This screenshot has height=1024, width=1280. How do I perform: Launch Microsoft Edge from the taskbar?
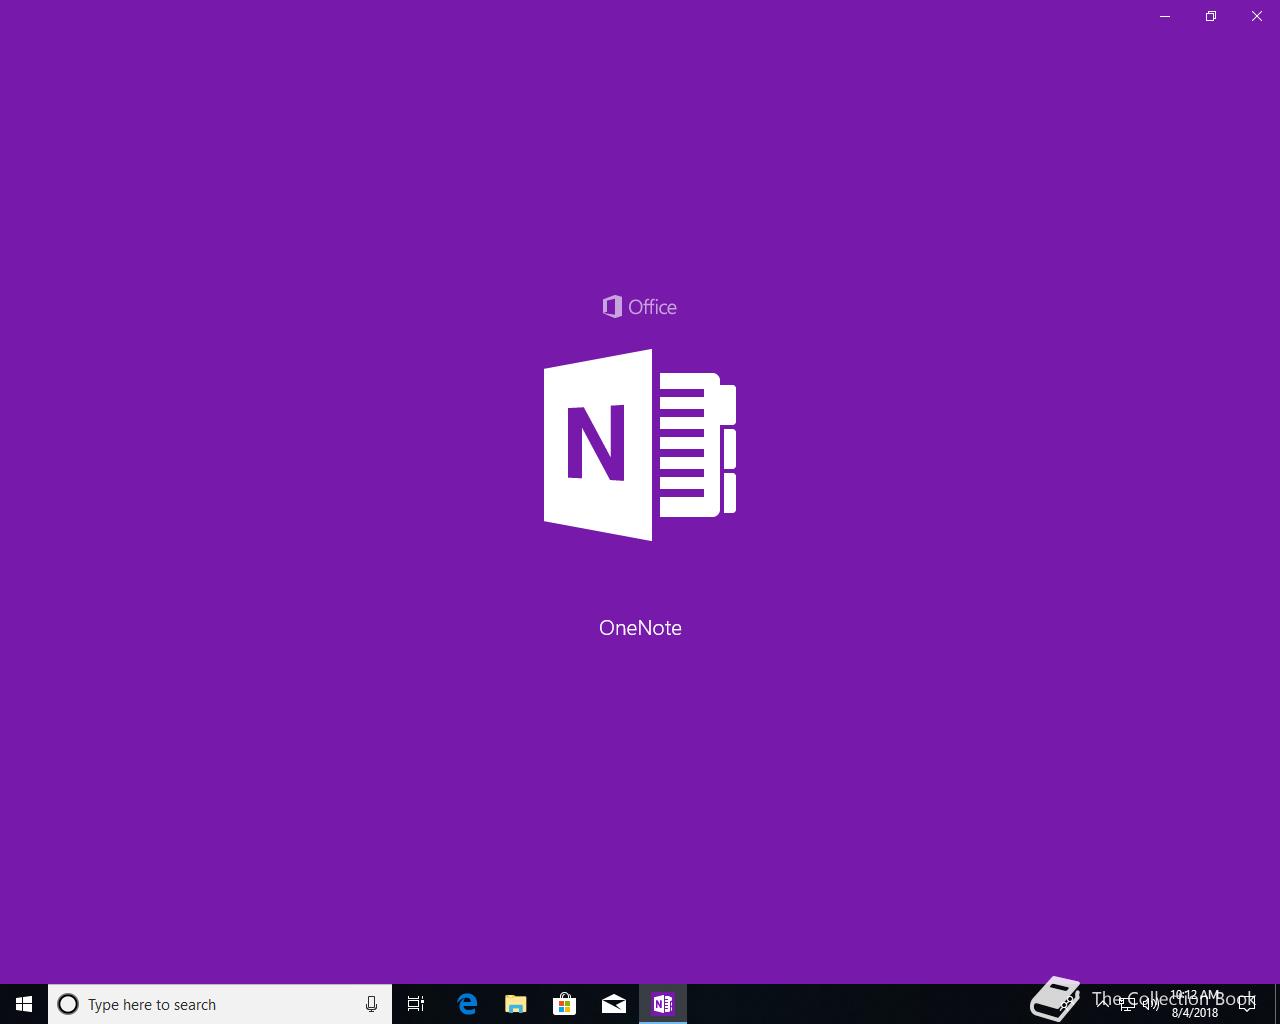(x=466, y=1004)
